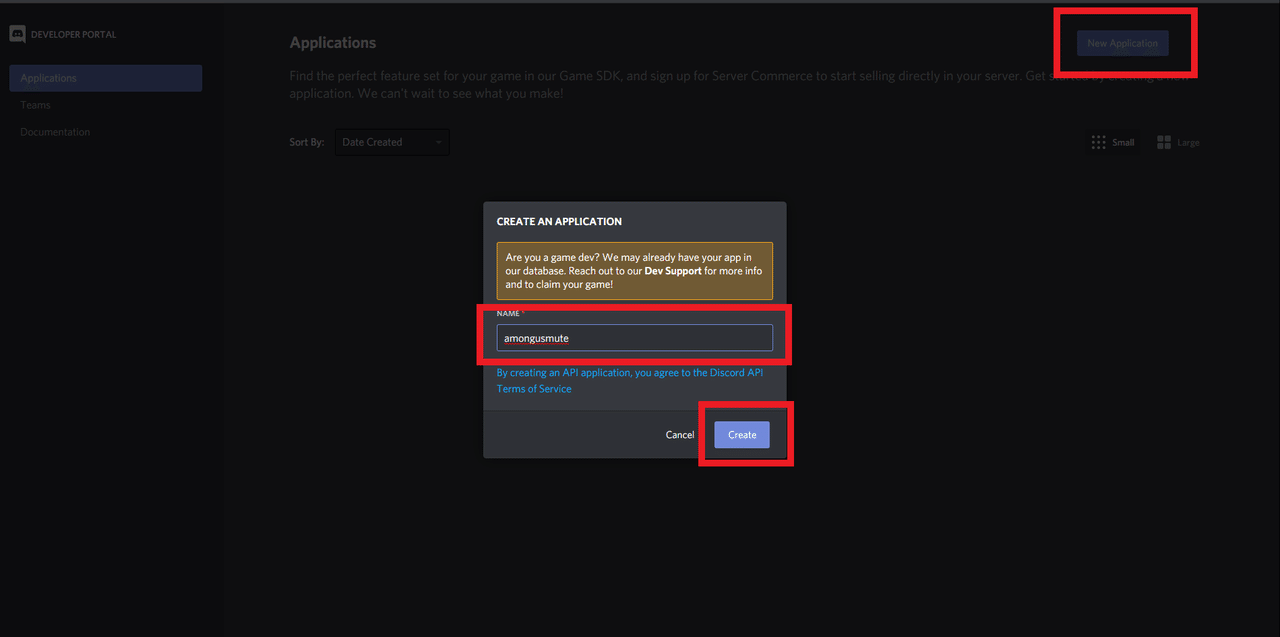Switch to the Large view label
The width and height of the screenshot is (1280, 637).
pos(1188,143)
